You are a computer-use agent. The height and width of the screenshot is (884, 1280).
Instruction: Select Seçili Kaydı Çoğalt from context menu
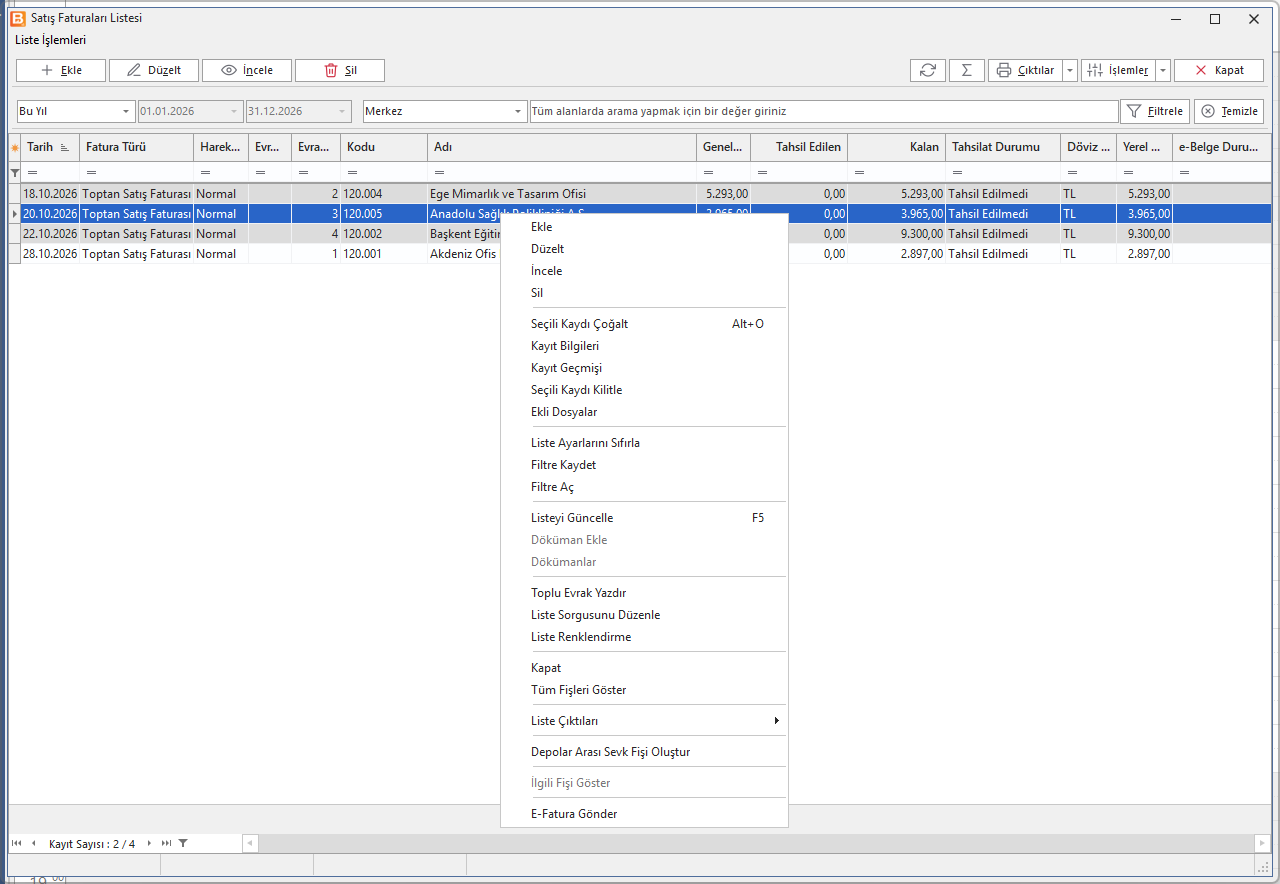[x=644, y=324]
